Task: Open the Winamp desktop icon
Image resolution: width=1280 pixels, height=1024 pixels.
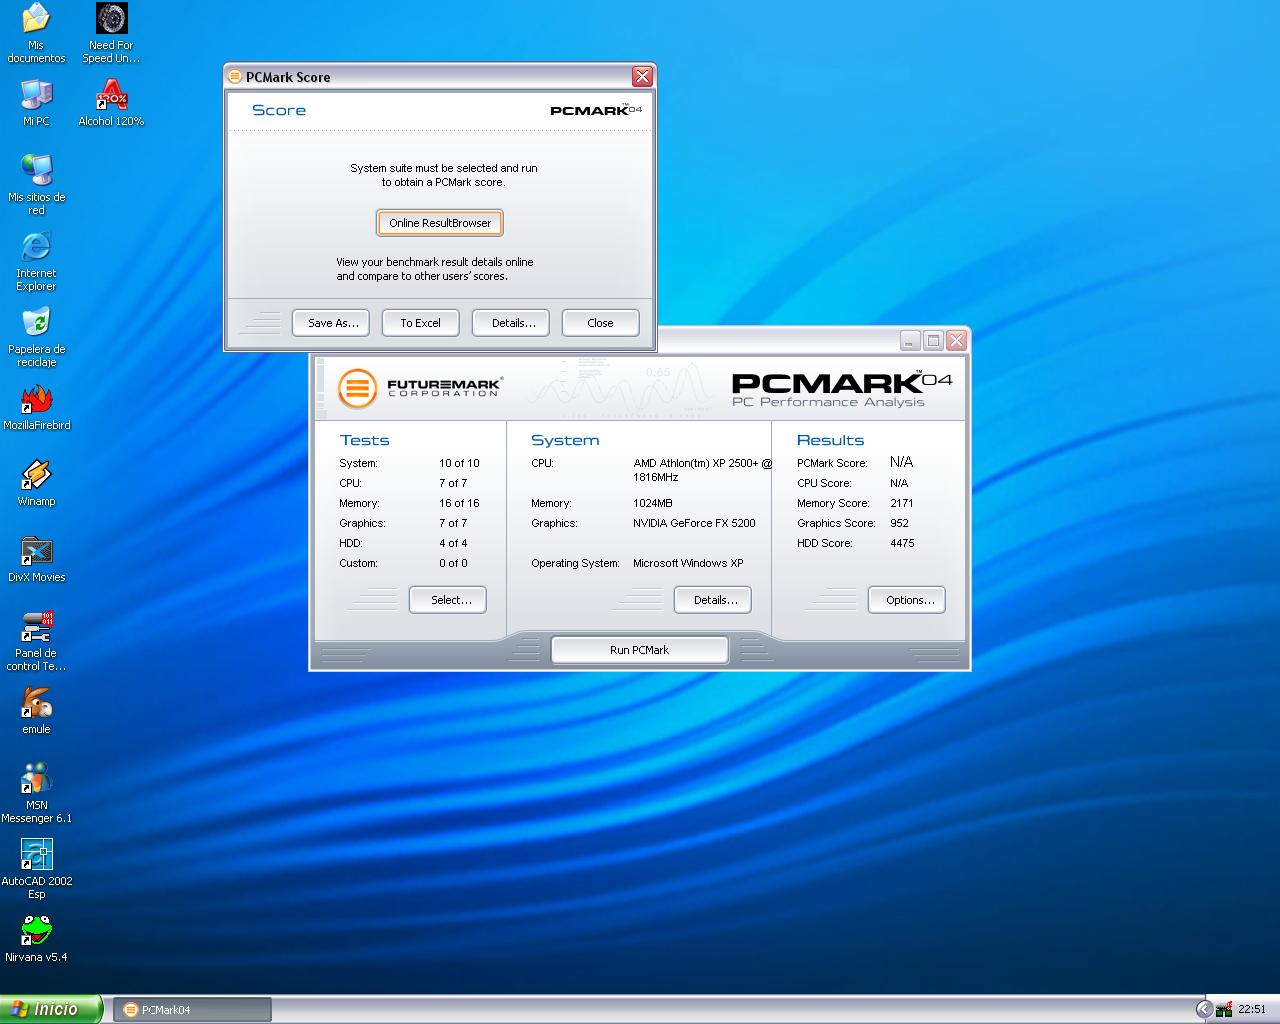Action: (x=36, y=476)
